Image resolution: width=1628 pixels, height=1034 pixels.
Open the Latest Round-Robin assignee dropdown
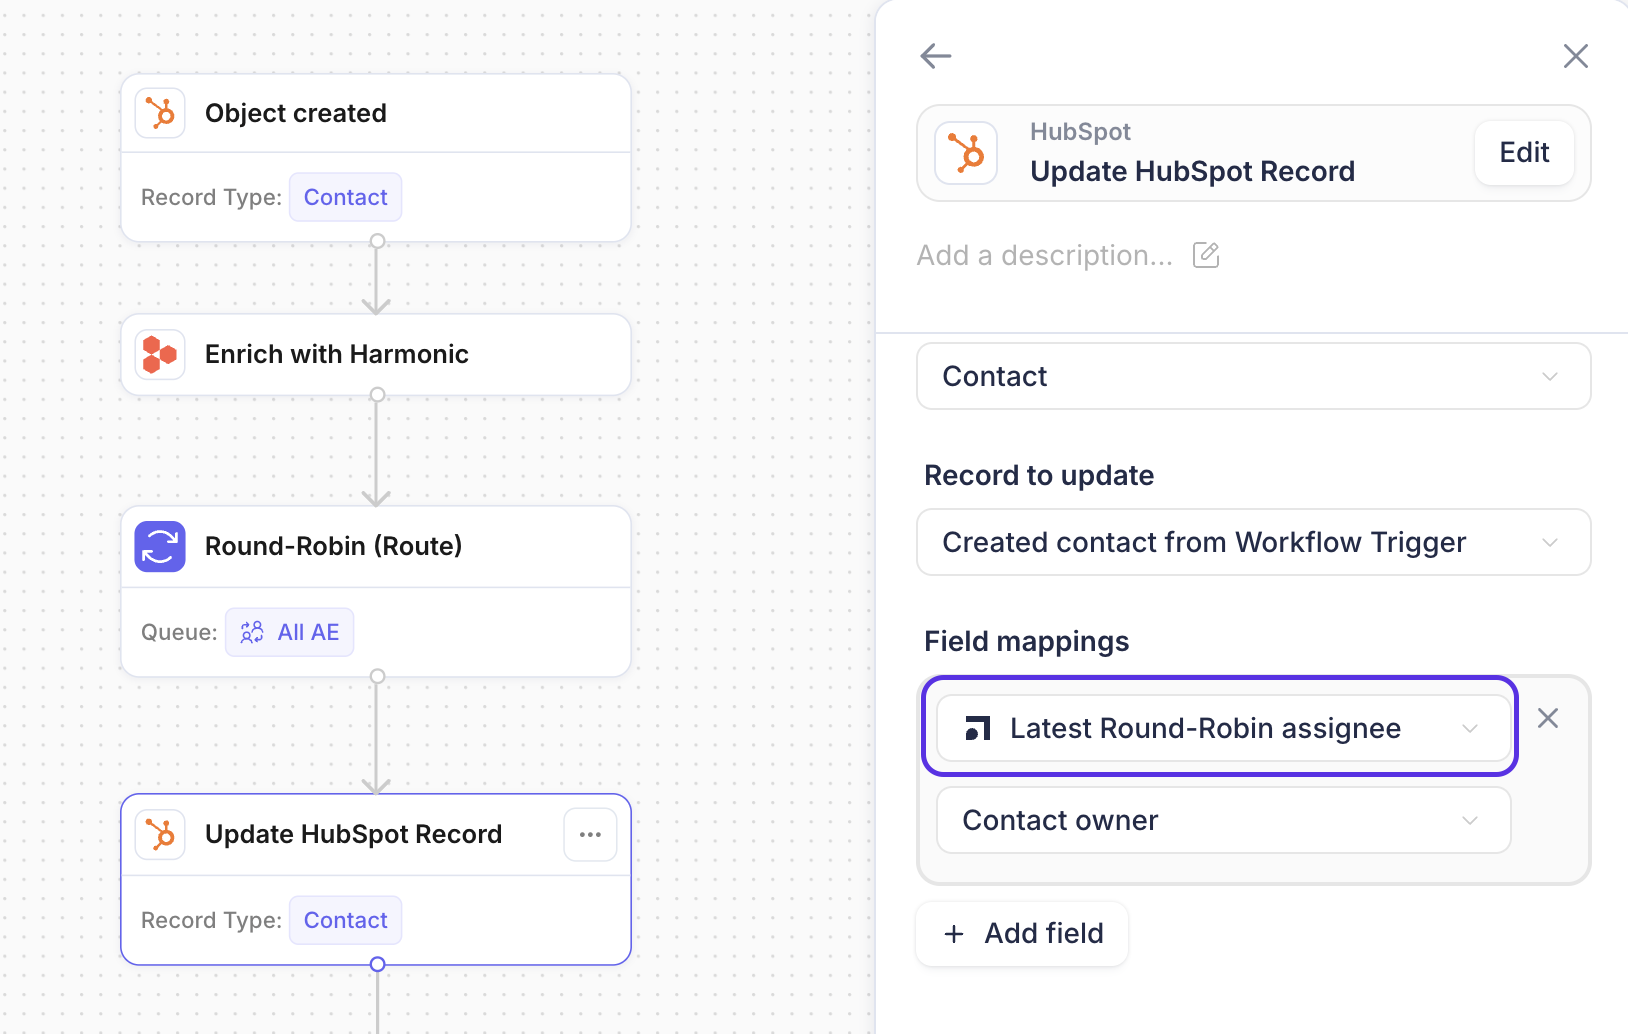(1223, 728)
